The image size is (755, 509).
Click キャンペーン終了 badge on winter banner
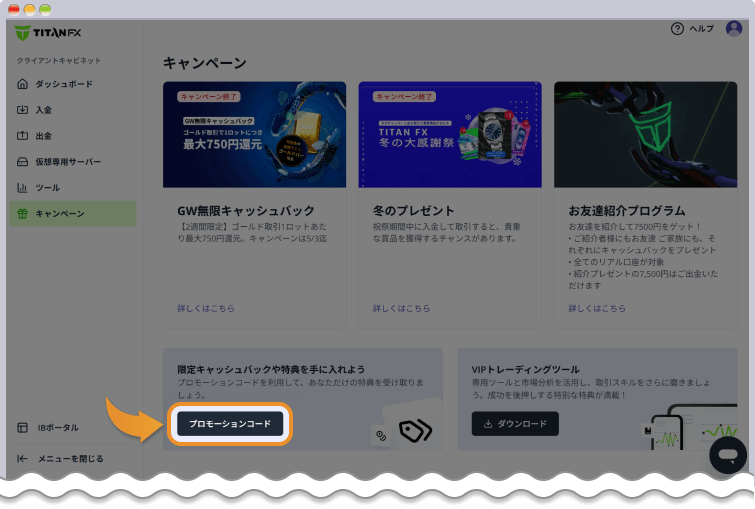tap(404, 97)
